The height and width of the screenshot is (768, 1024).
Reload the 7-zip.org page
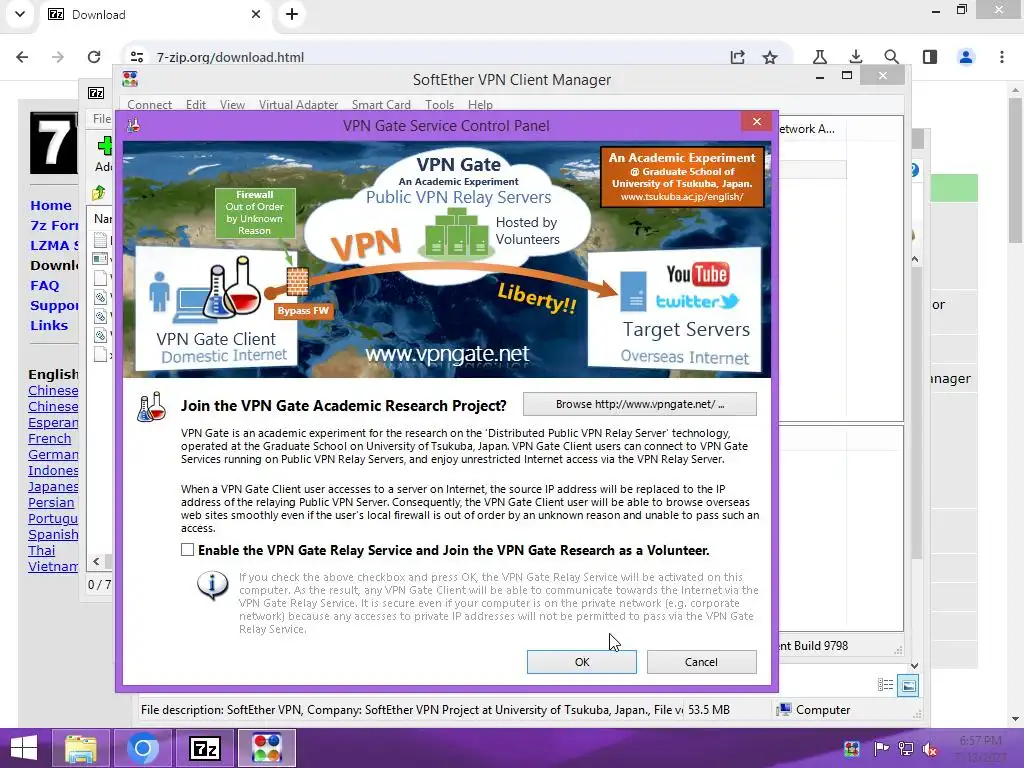pyautogui.click(x=94, y=57)
